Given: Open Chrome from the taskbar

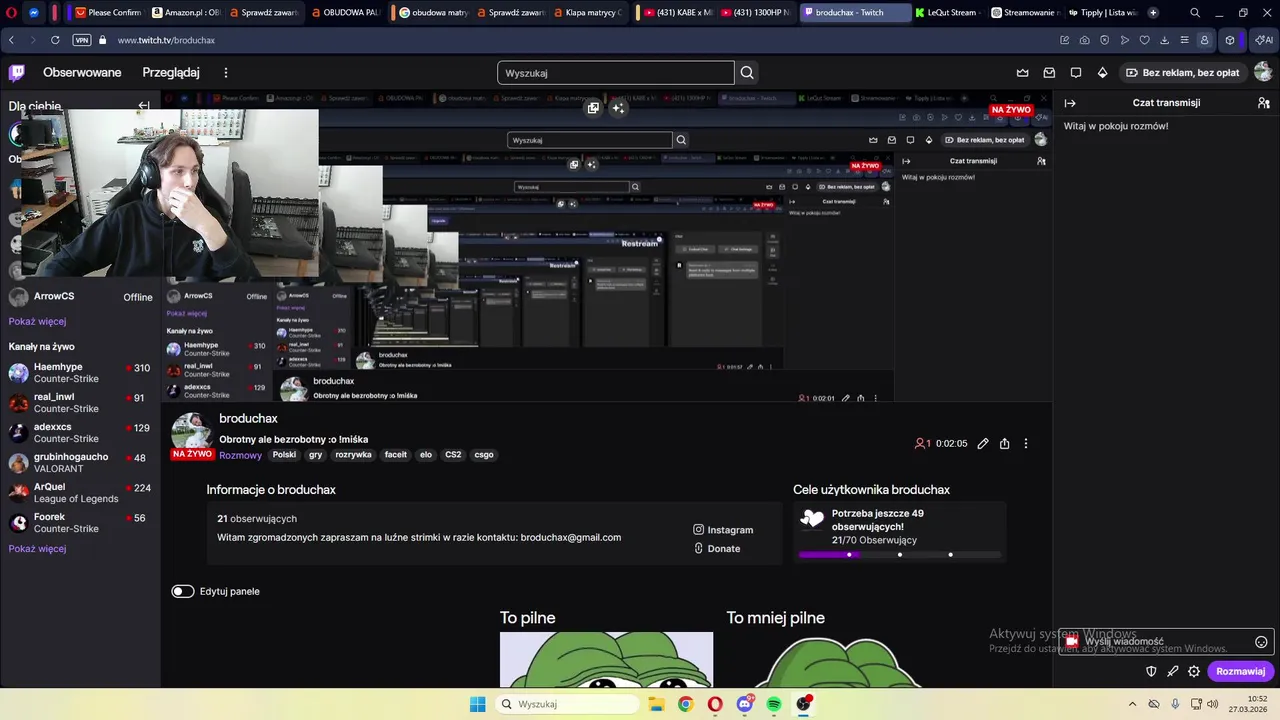Looking at the screenshot, I should pos(685,704).
